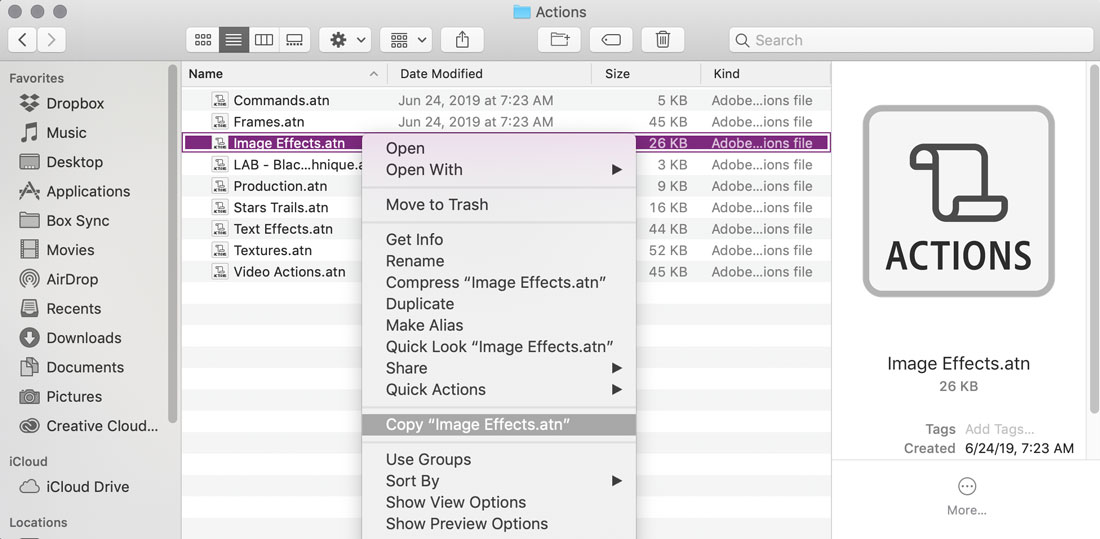This screenshot has width=1100, height=539.
Task: Click the More button in preview pane
Action: point(967,495)
